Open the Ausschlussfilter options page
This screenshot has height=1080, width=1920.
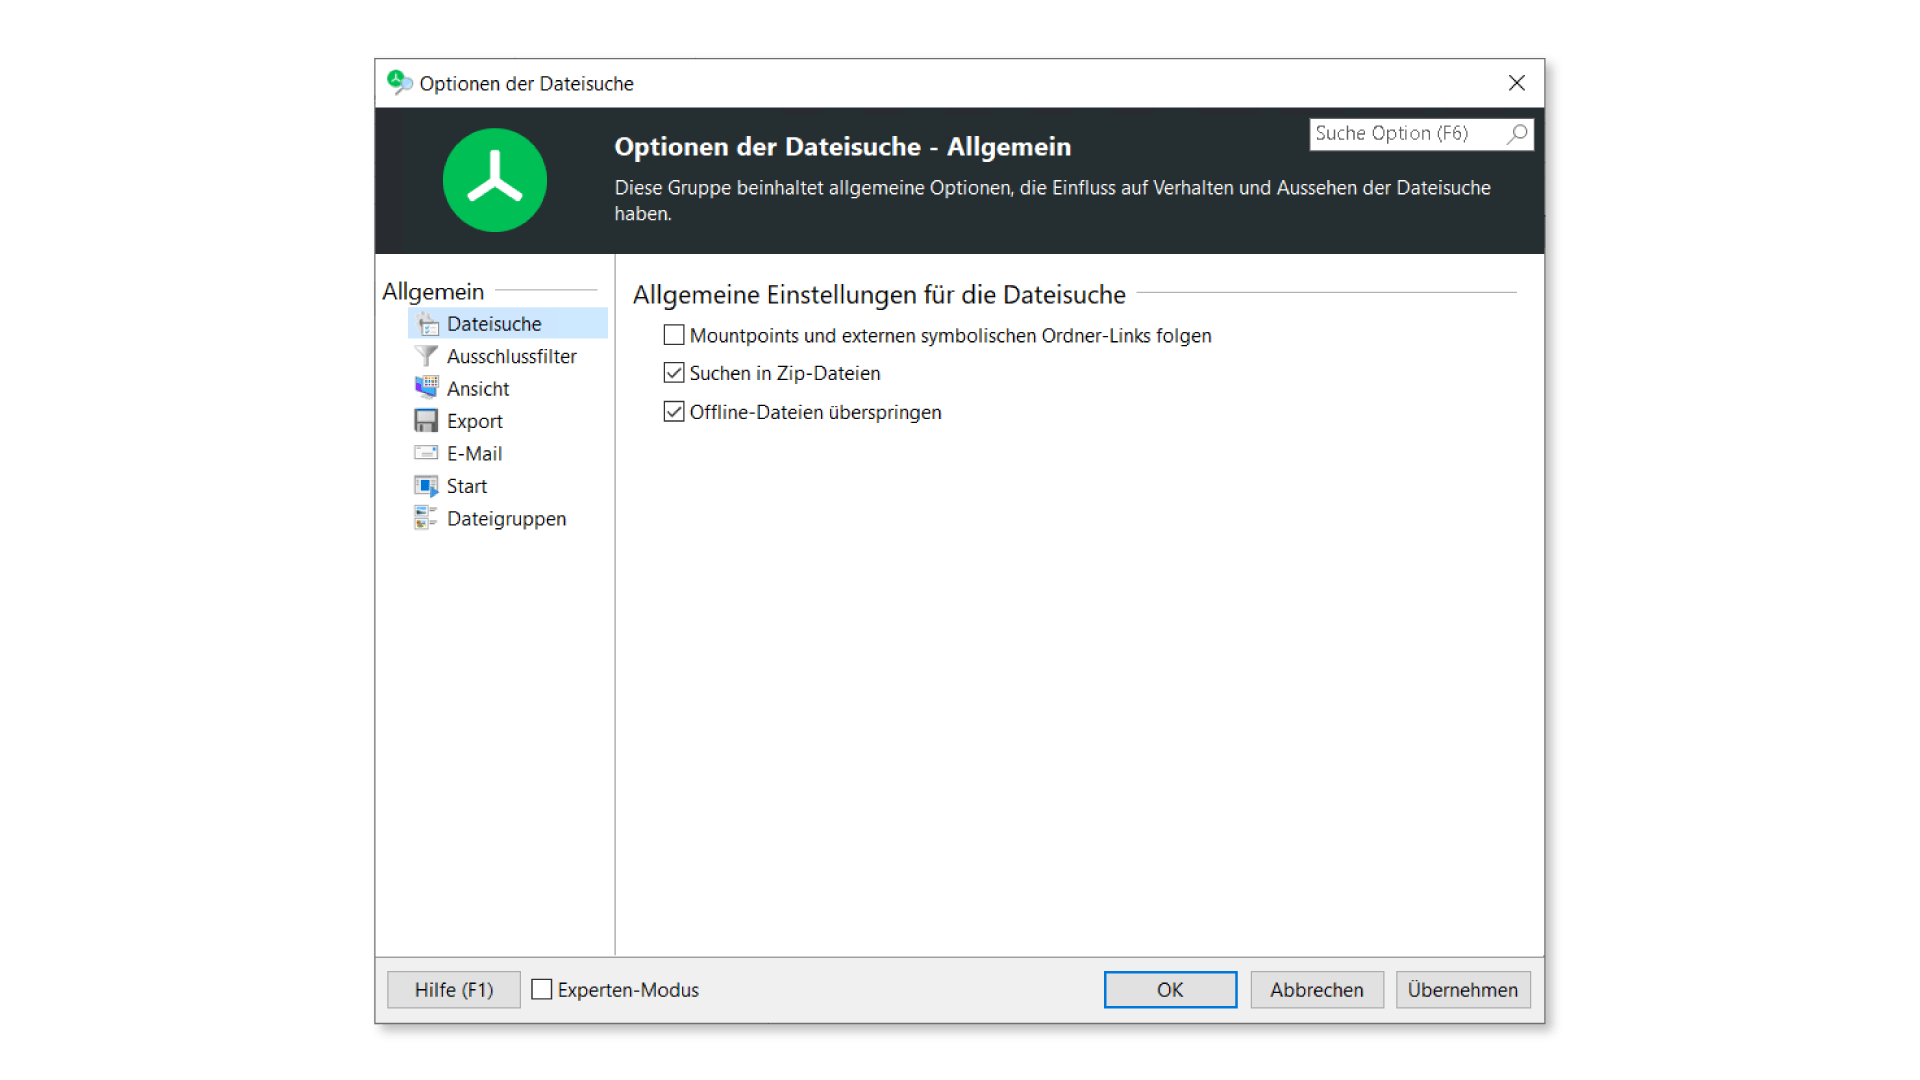[x=511, y=356]
